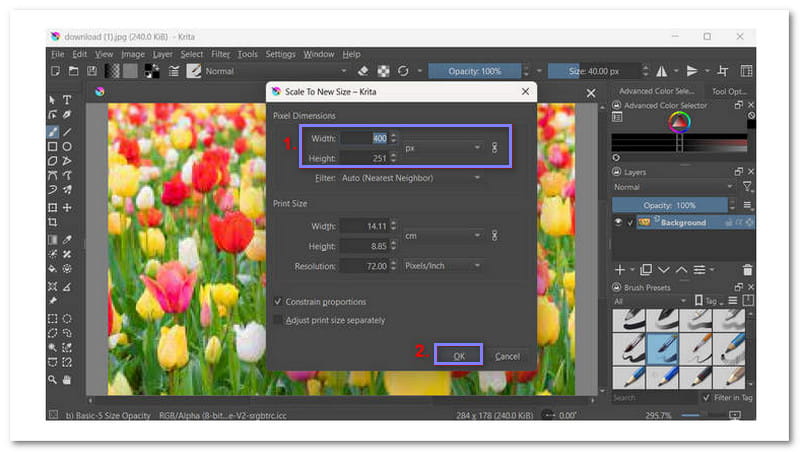Click the Pan hand tool

(x=67, y=380)
